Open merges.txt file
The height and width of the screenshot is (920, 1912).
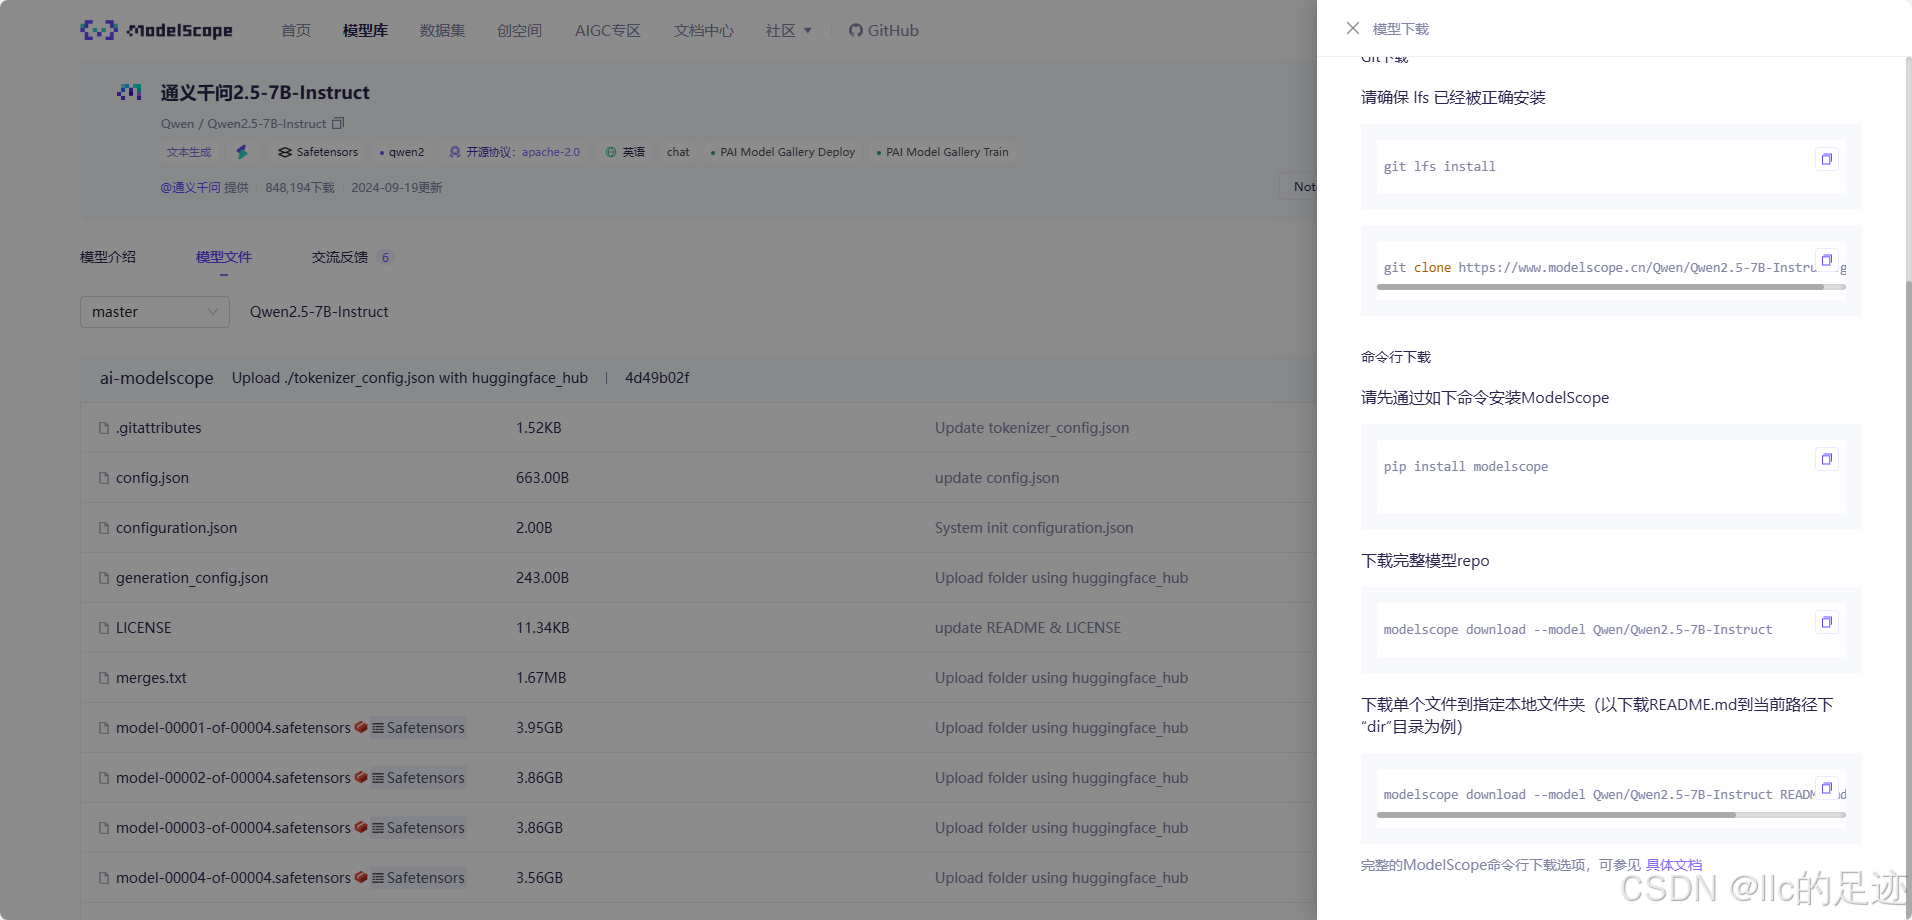point(151,678)
